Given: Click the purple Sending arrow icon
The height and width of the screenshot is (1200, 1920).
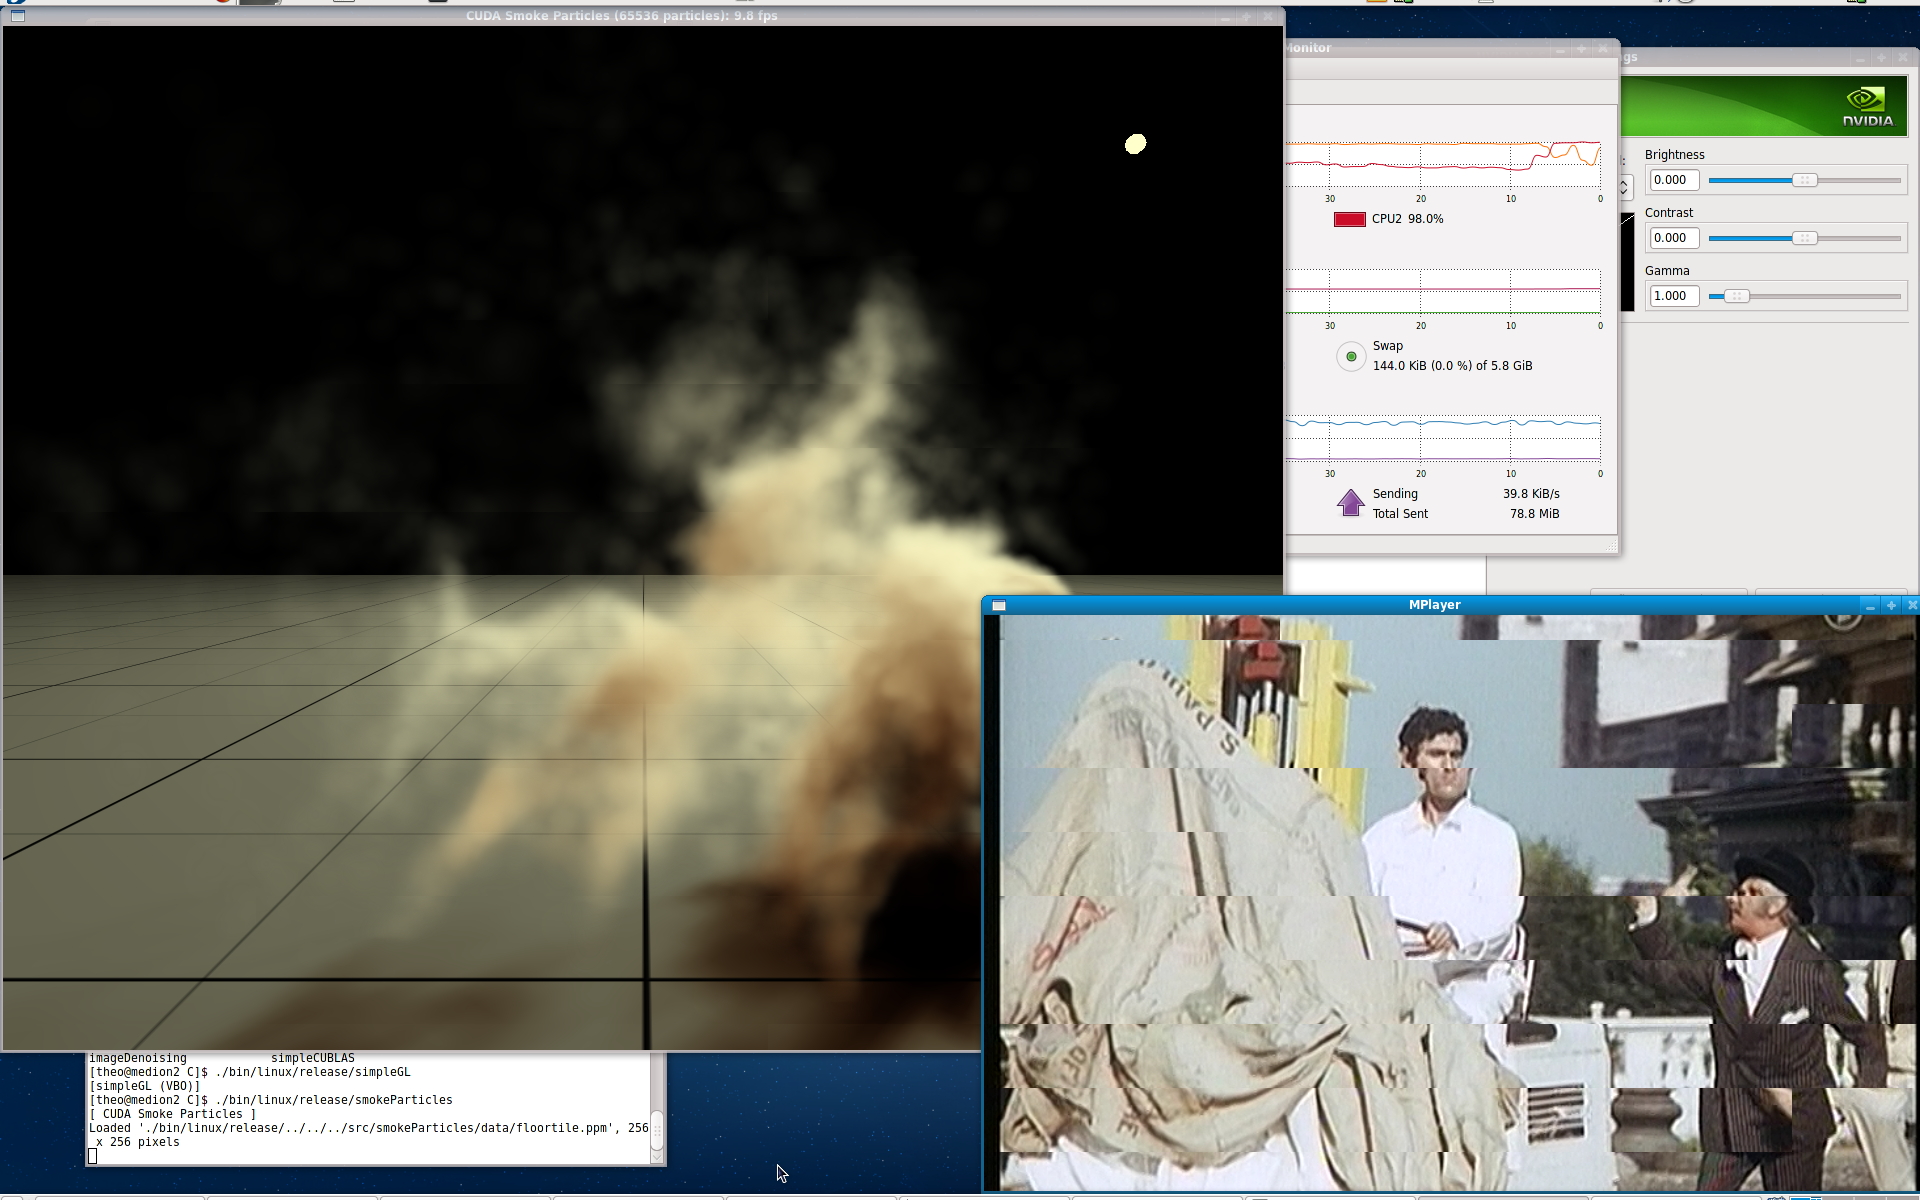Looking at the screenshot, I should point(1350,503).
